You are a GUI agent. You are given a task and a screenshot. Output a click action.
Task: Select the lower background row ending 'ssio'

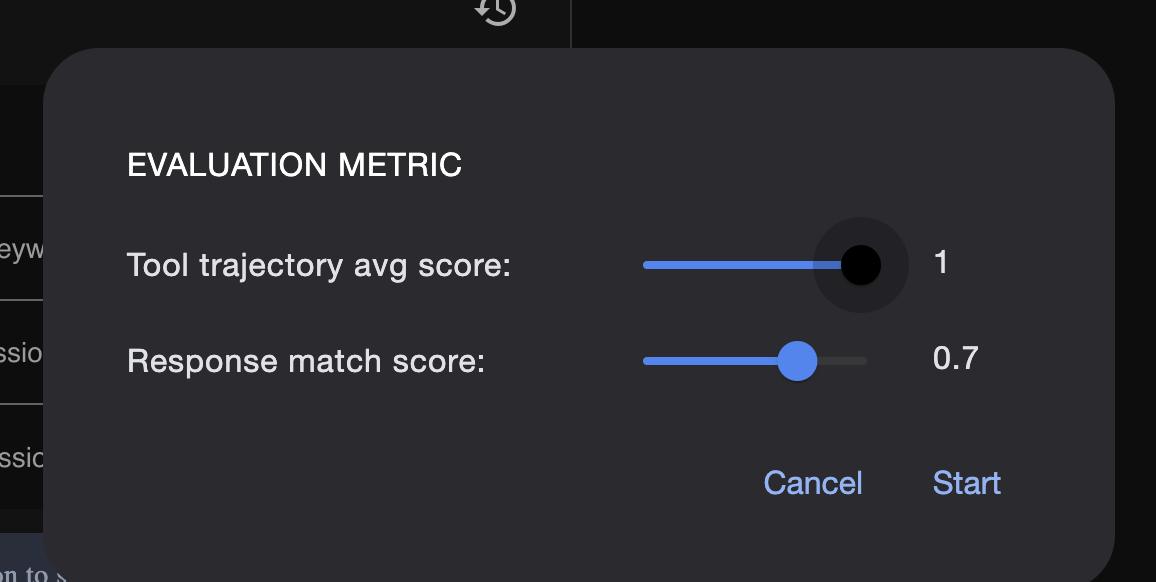click(21, 457)
